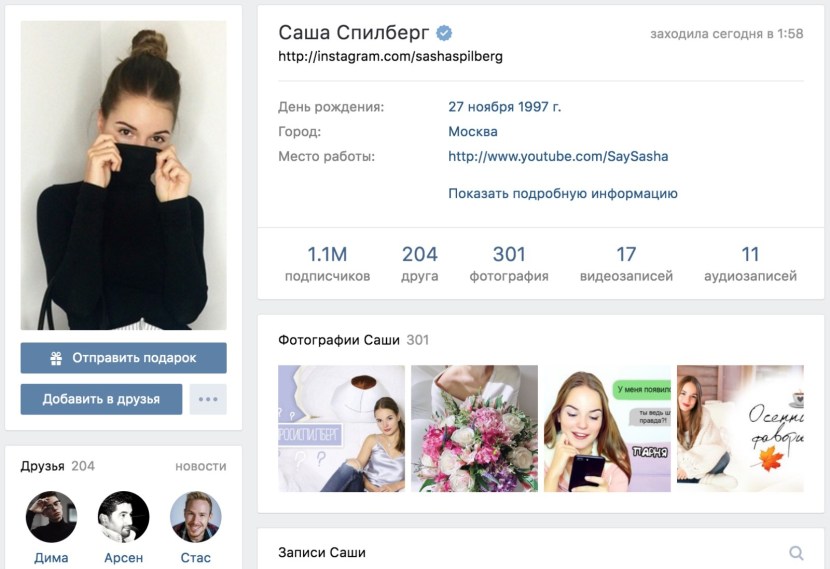Open 1.1M подписчиков counter
This screenshot has height=569, width=830.
[x=327, y=263]
